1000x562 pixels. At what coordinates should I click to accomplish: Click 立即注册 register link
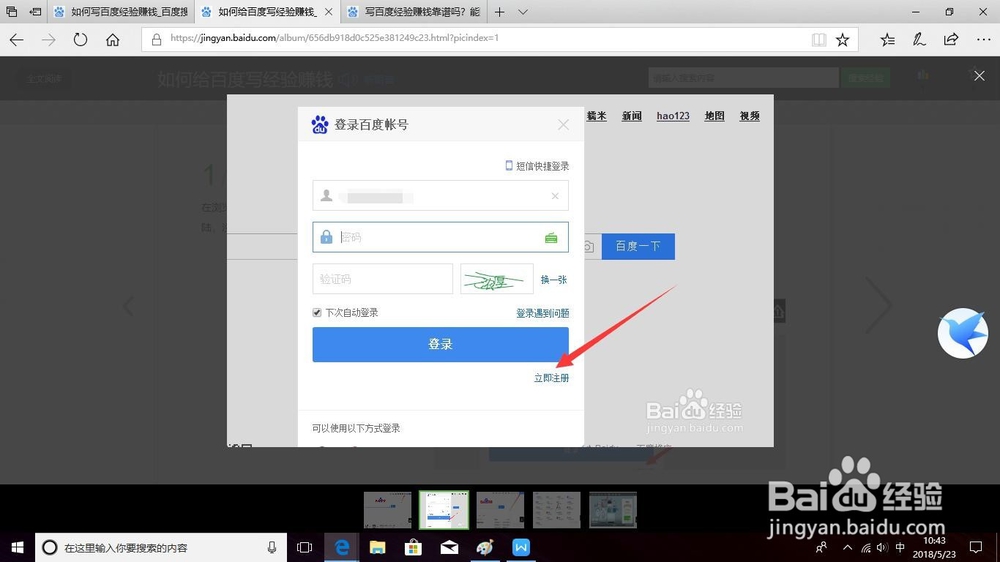(x=552, y=378)
